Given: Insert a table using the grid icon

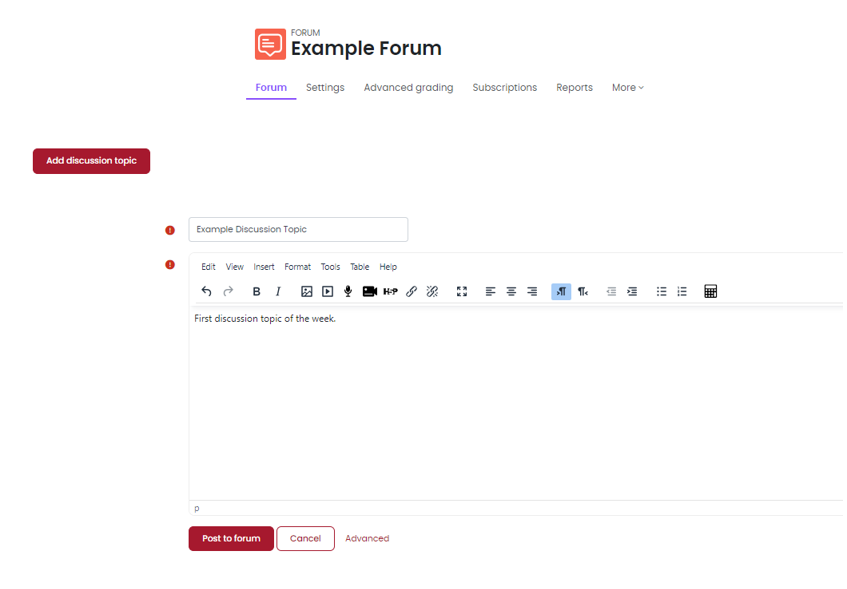Looking at the screenshot, I should pyautogui.click(x=710, y=291).
